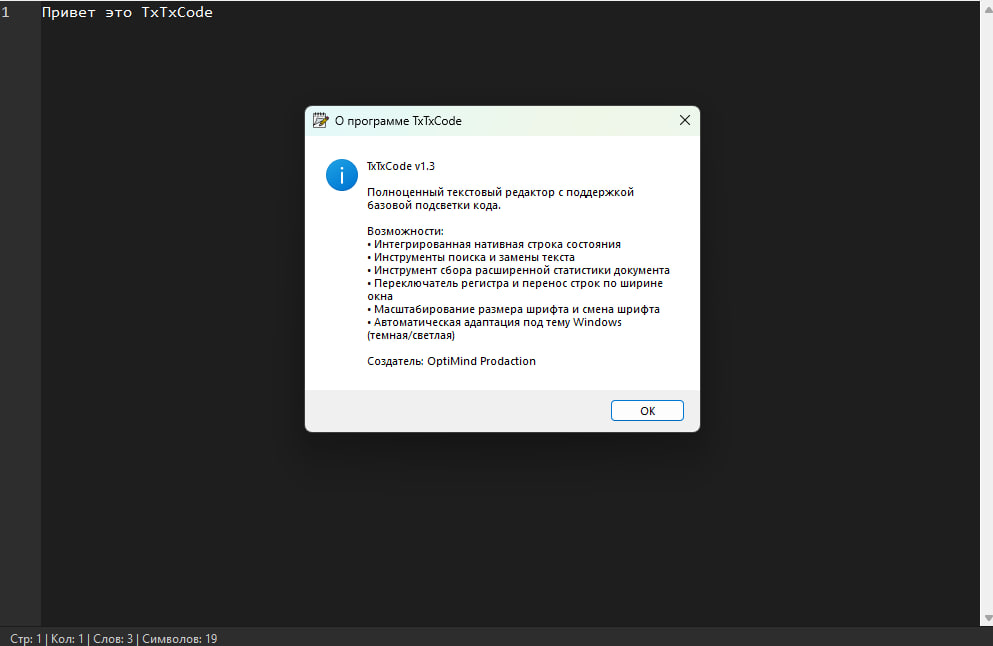The height and width of the screenshot is (646, 993).
Task: Click the 'Создатель: OptiMind Prodaction' line
Action: tap(452, 361)
